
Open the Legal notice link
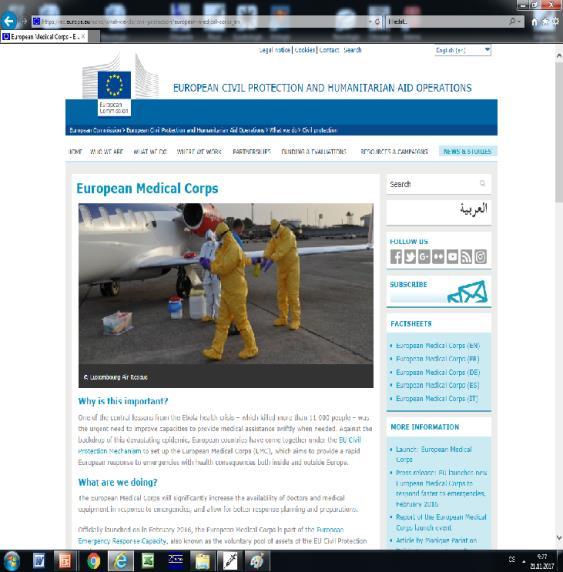click(x=275, y=50)
